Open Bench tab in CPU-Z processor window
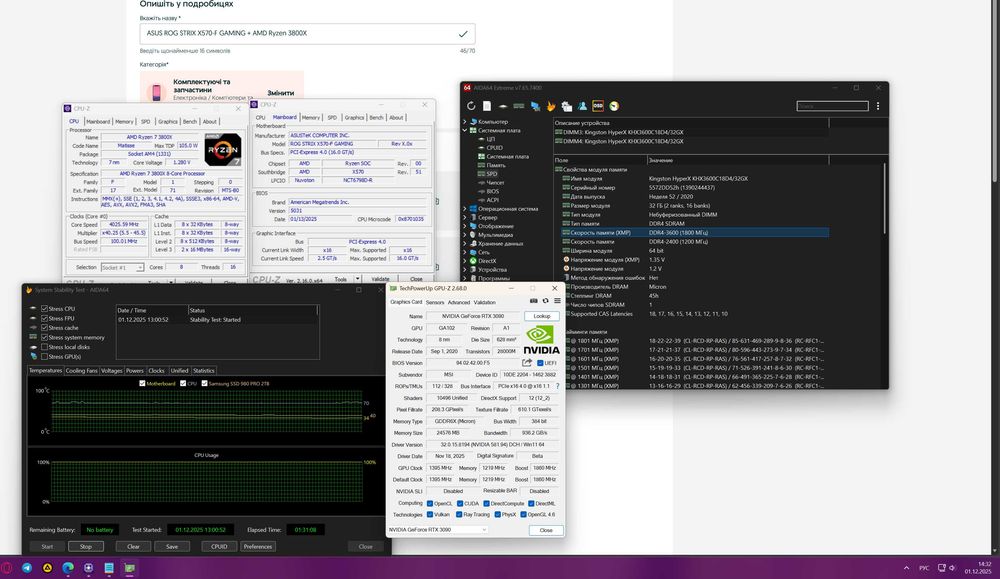The image size is (1000, 579). pos(190,121)
